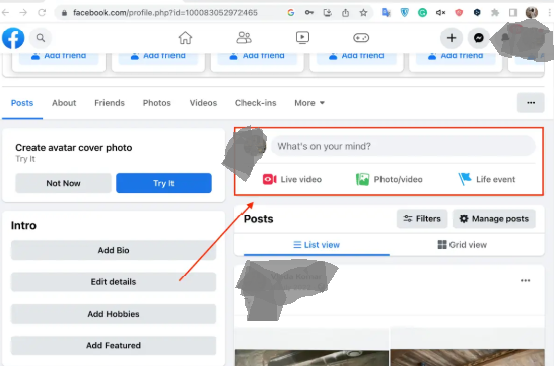The height and width of the screenshot is (366, 554).
Task: Reload the page
Action: [x=42, y=13]
